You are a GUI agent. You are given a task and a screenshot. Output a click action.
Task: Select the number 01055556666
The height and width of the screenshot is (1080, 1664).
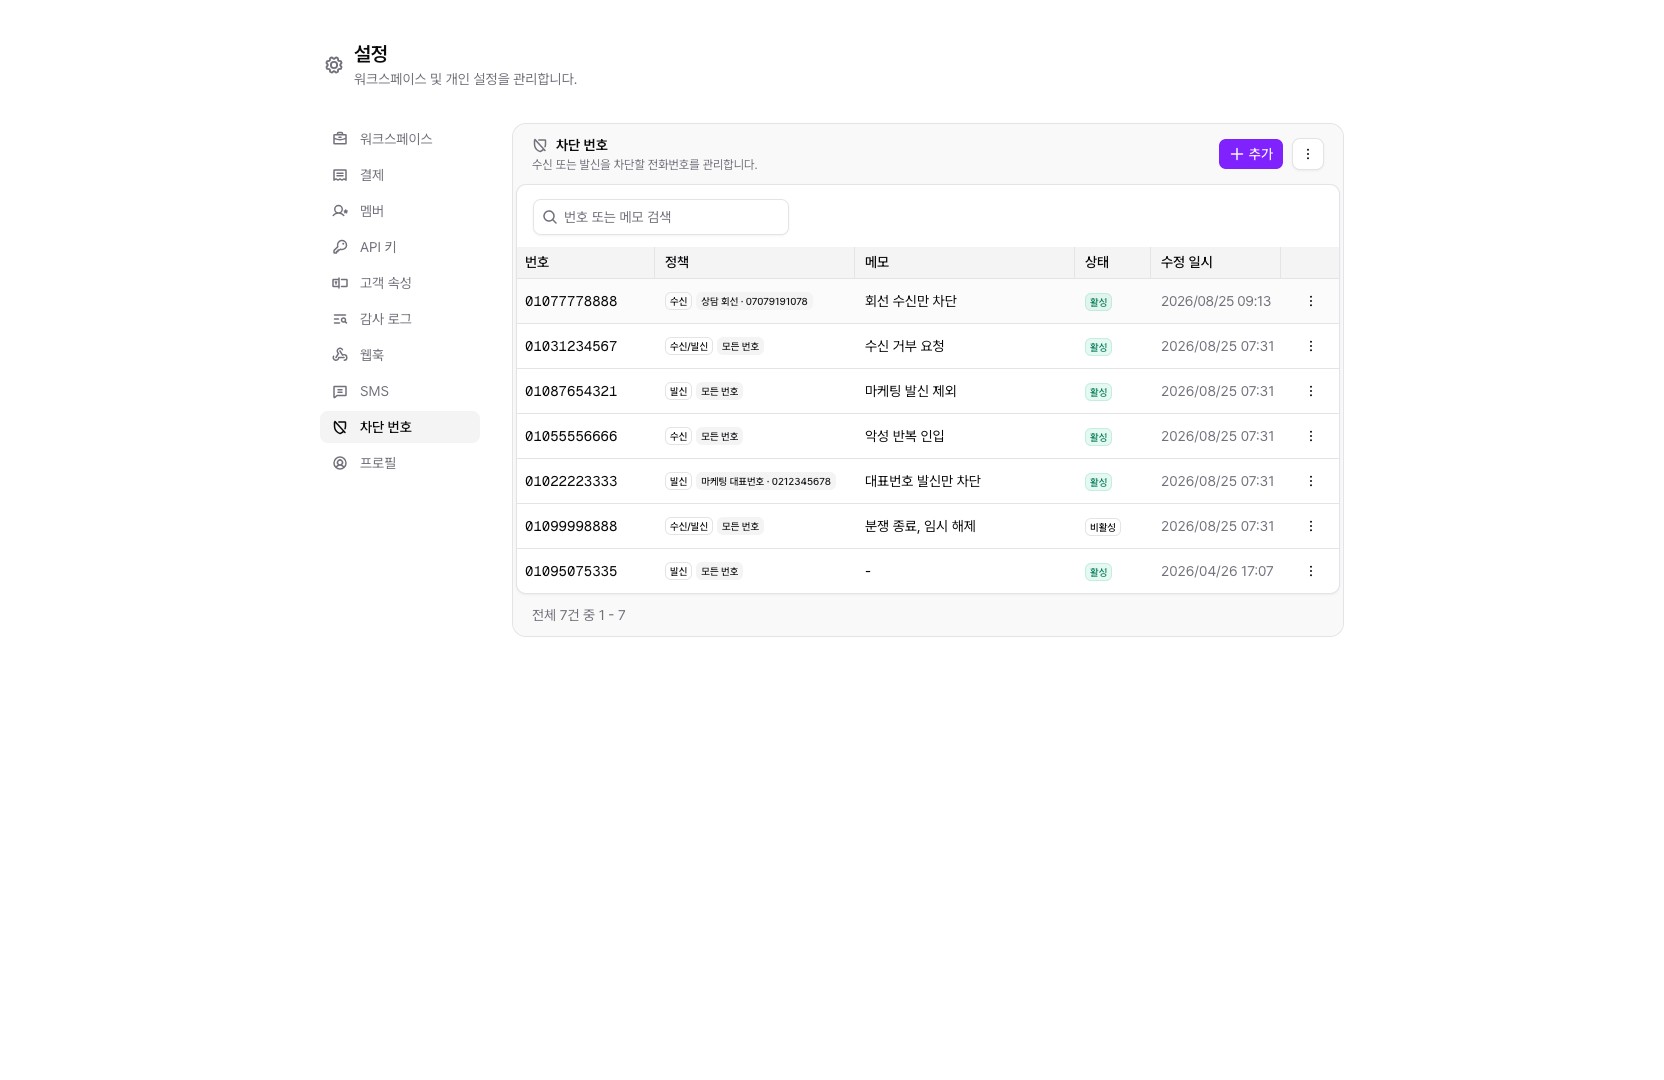571,436
